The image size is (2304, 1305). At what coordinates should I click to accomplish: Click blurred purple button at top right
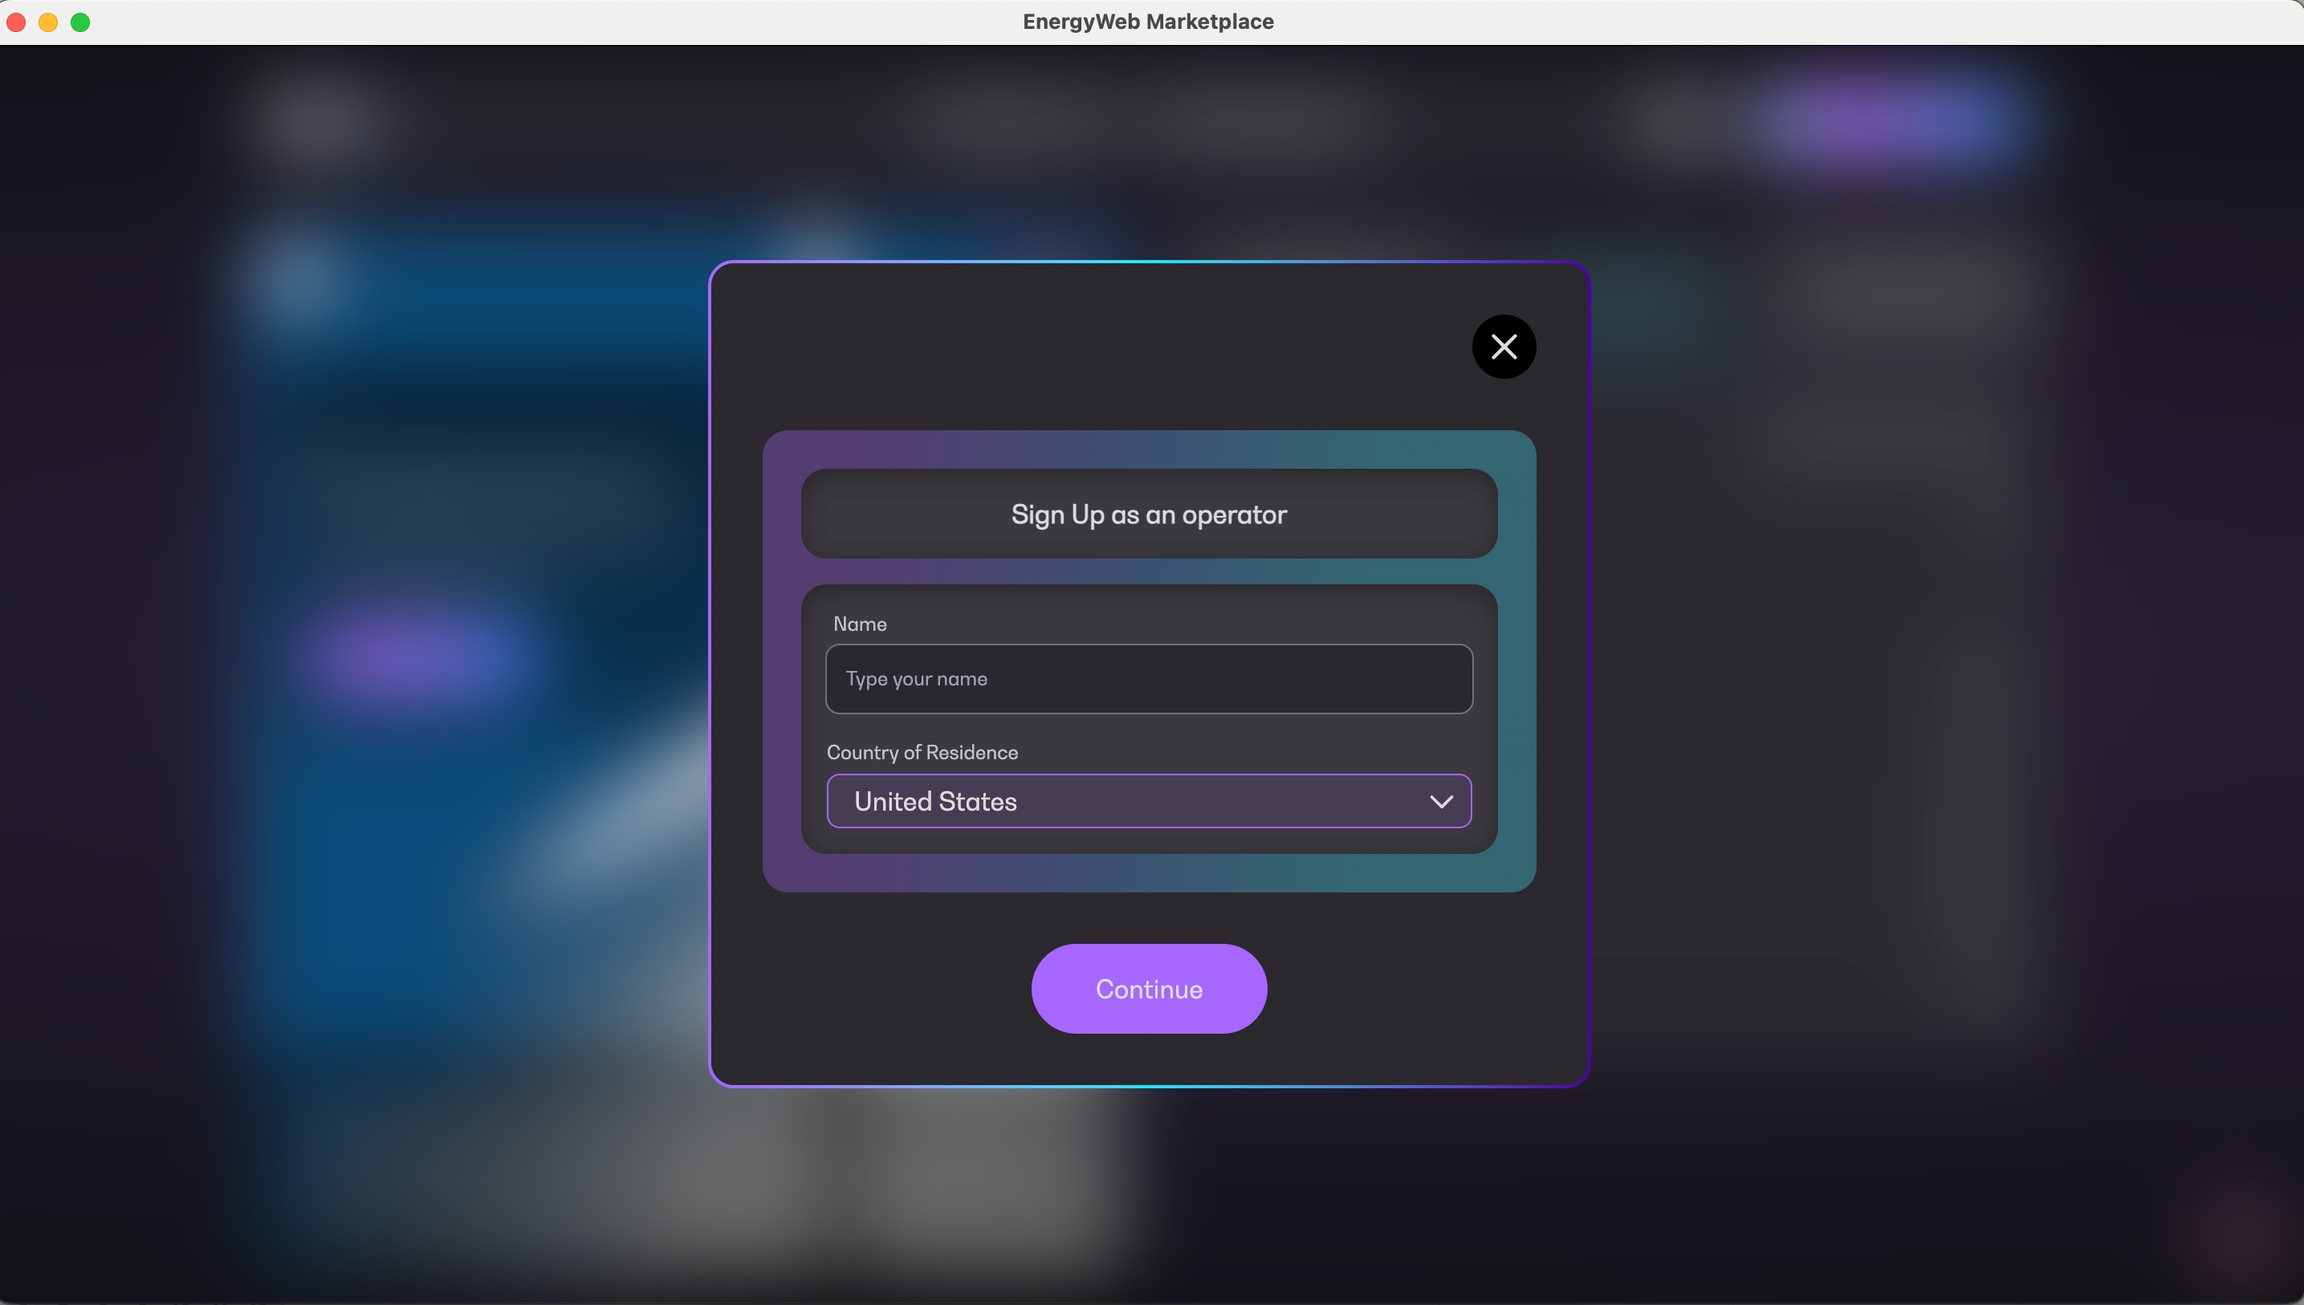(x=1885, y=120)
